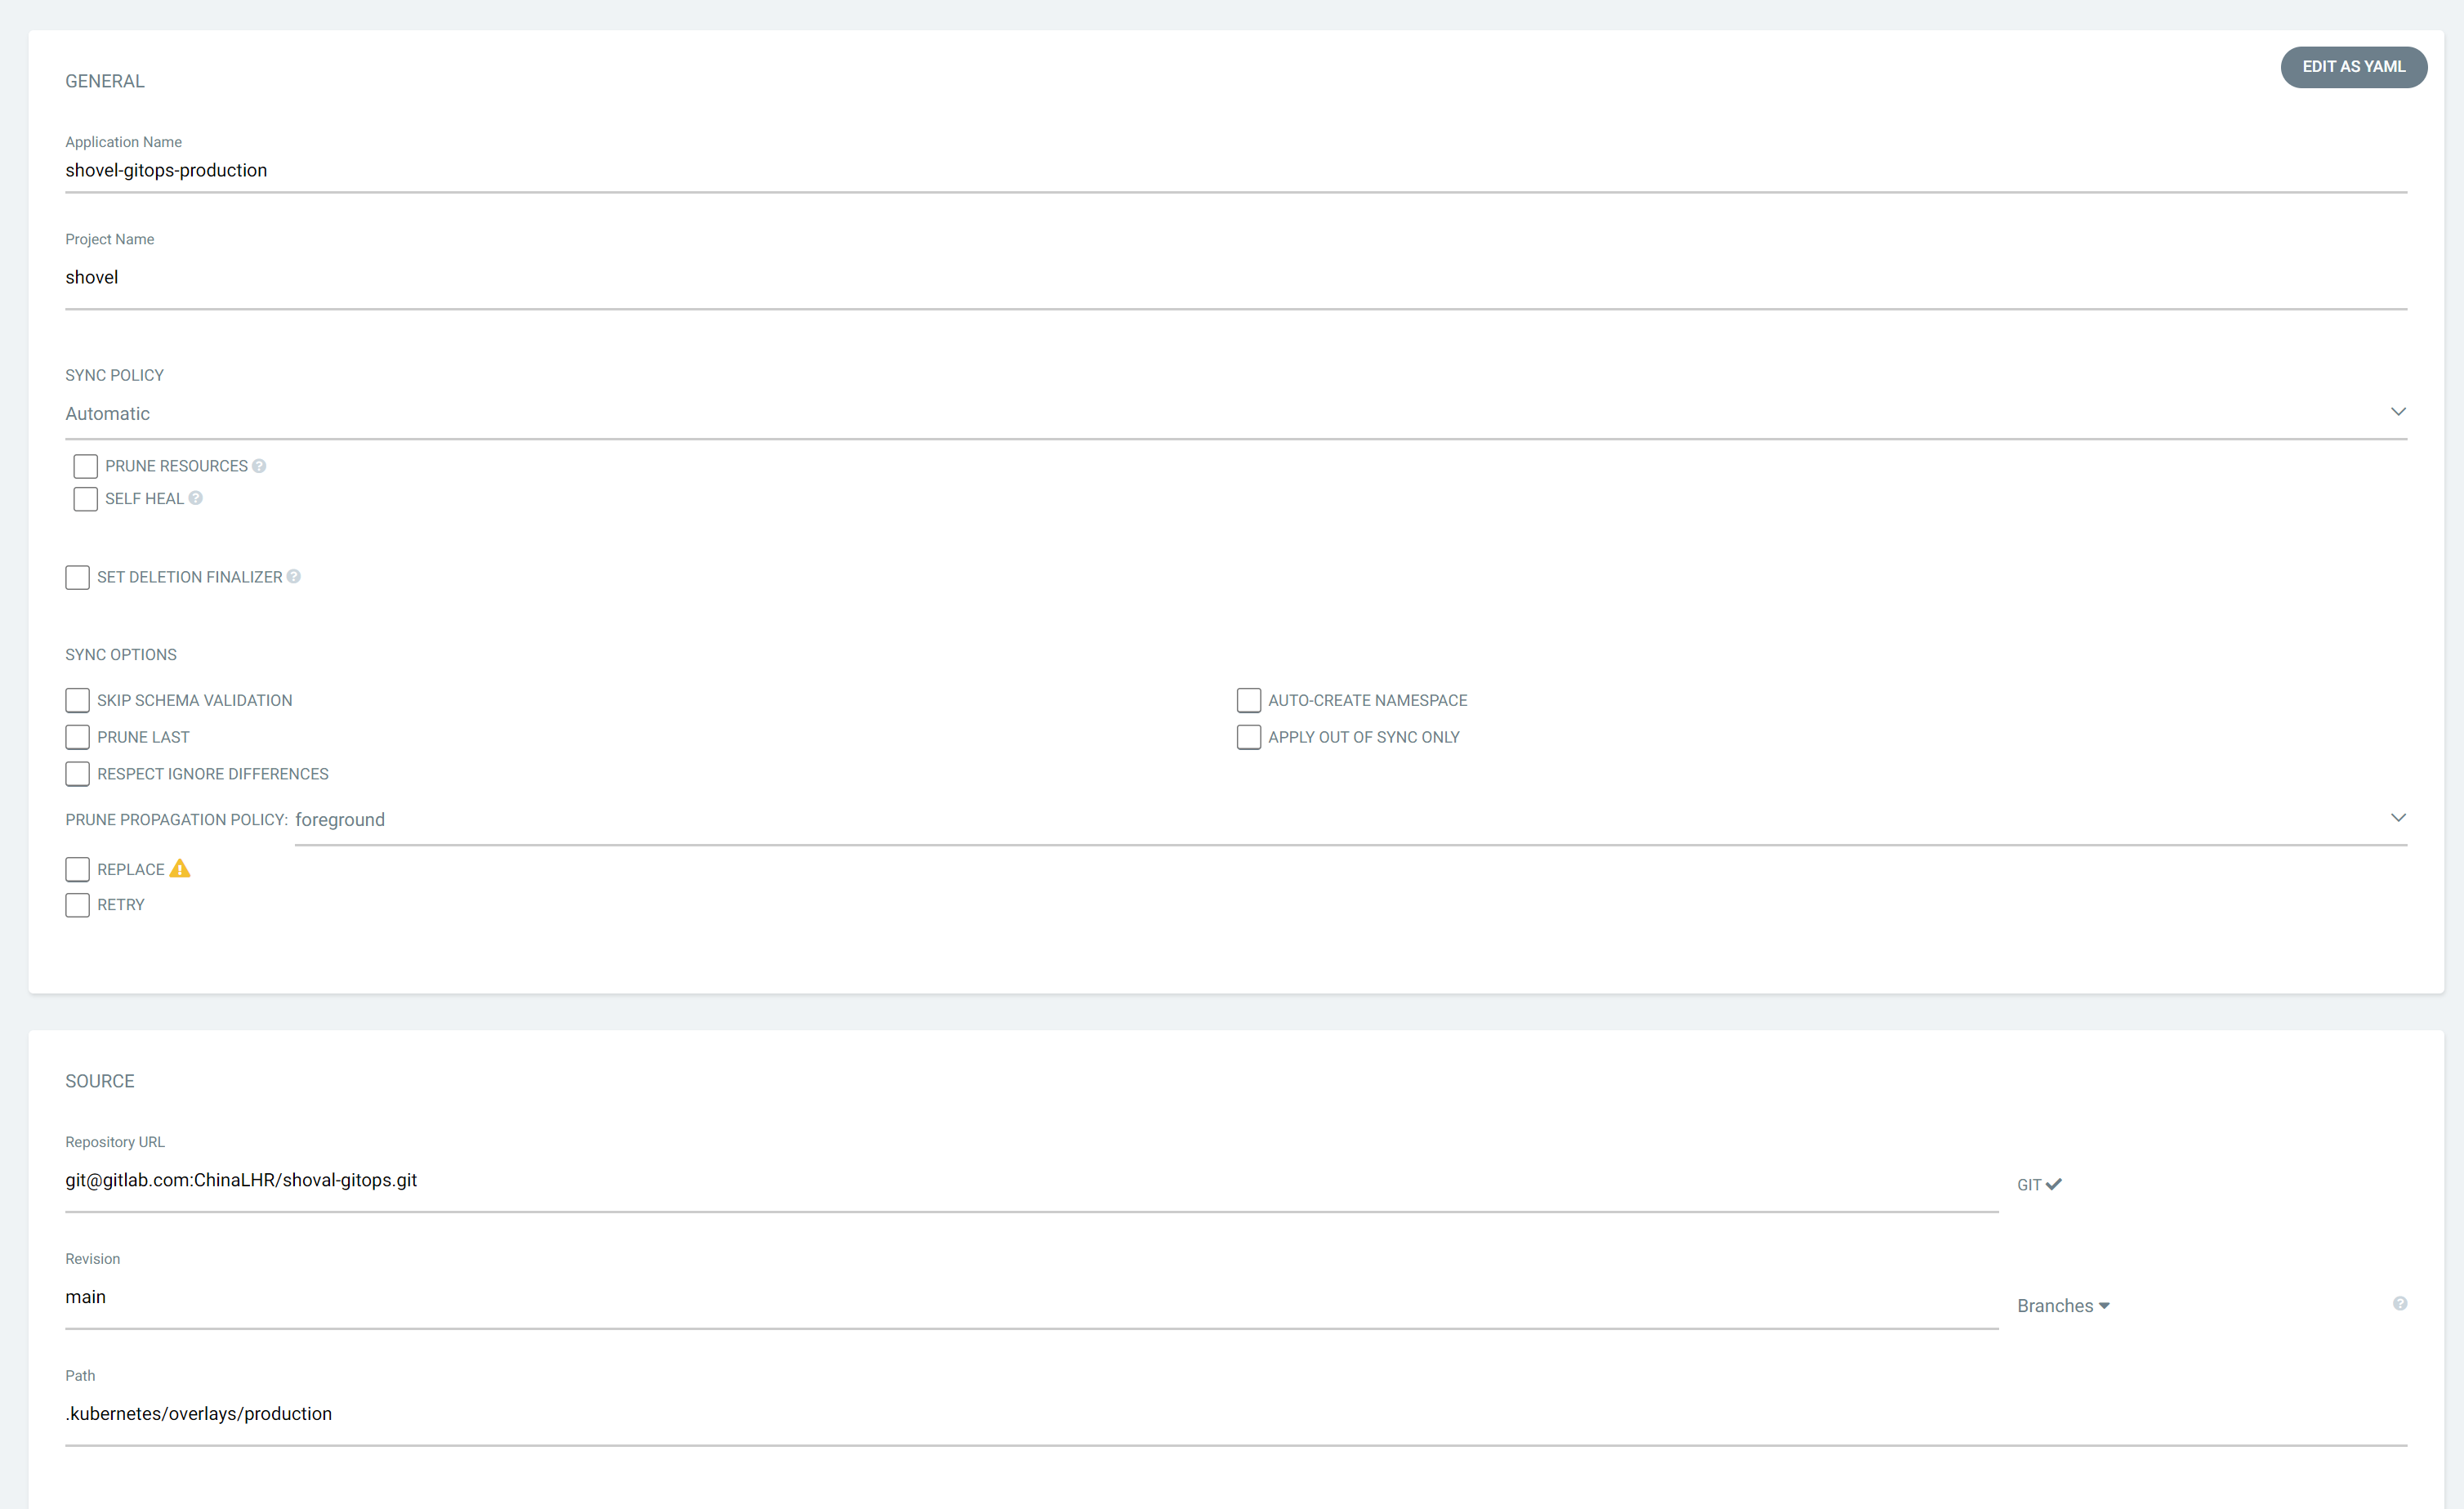Check Set Deletion Finalizer
2464x1509 pixels.
tap(77, 577)
